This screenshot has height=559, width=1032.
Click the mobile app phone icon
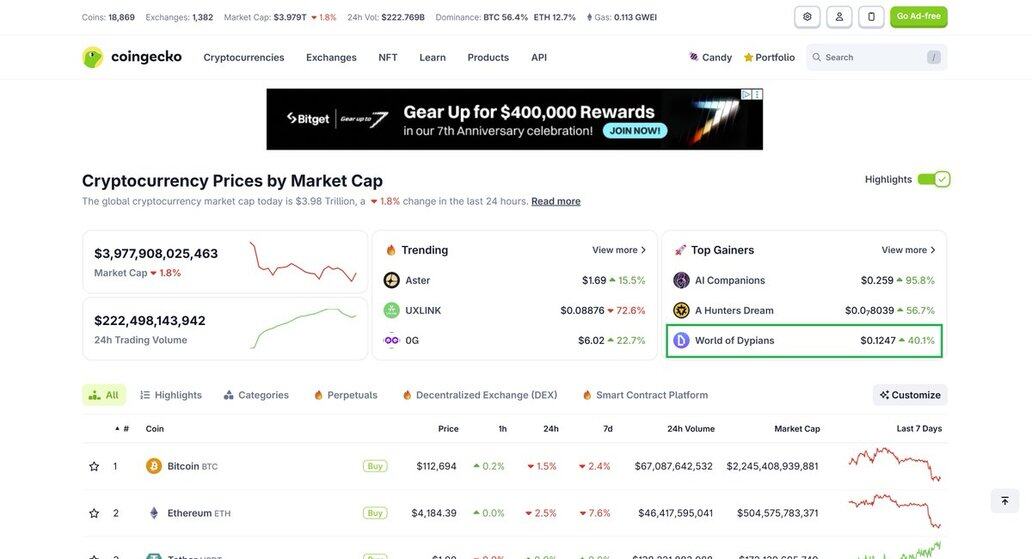point(871,17)
